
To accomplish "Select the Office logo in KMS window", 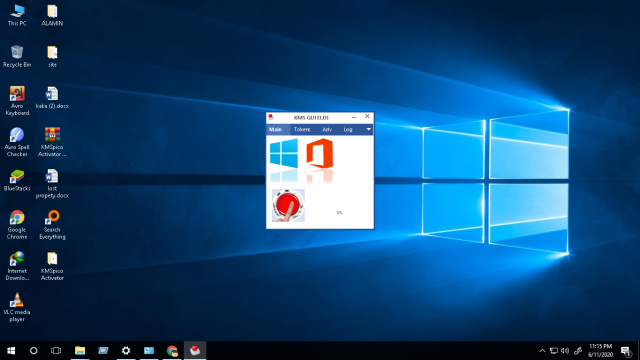I will pyautogui.click(x=320, y=153).
